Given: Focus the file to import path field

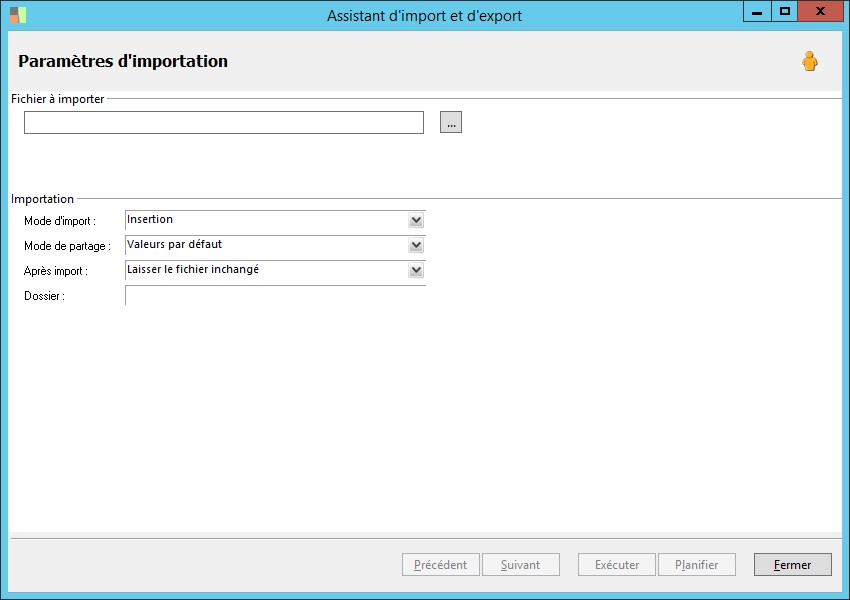Looking at the screenshot, I should click(224, 122).
